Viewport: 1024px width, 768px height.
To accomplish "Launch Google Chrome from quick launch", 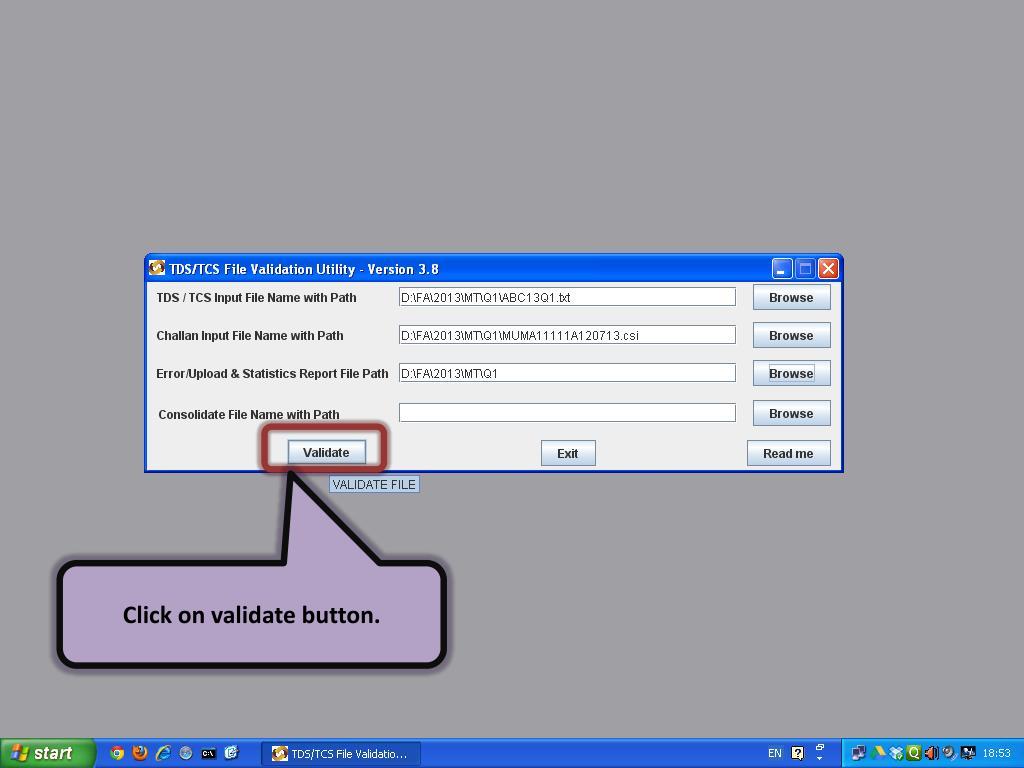I will tap(117, 753).
